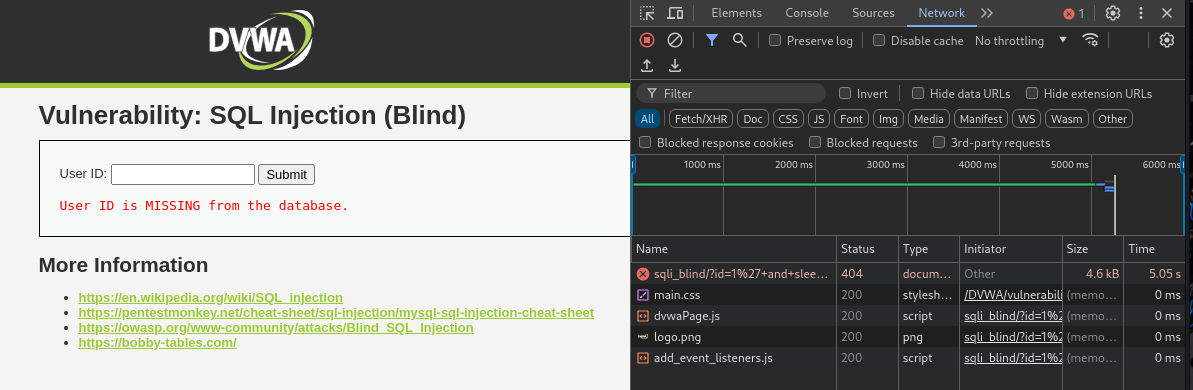Open the Wikipedia SQL_injection link
This screenshot has width=1193, height=390.
pos(211,297)
